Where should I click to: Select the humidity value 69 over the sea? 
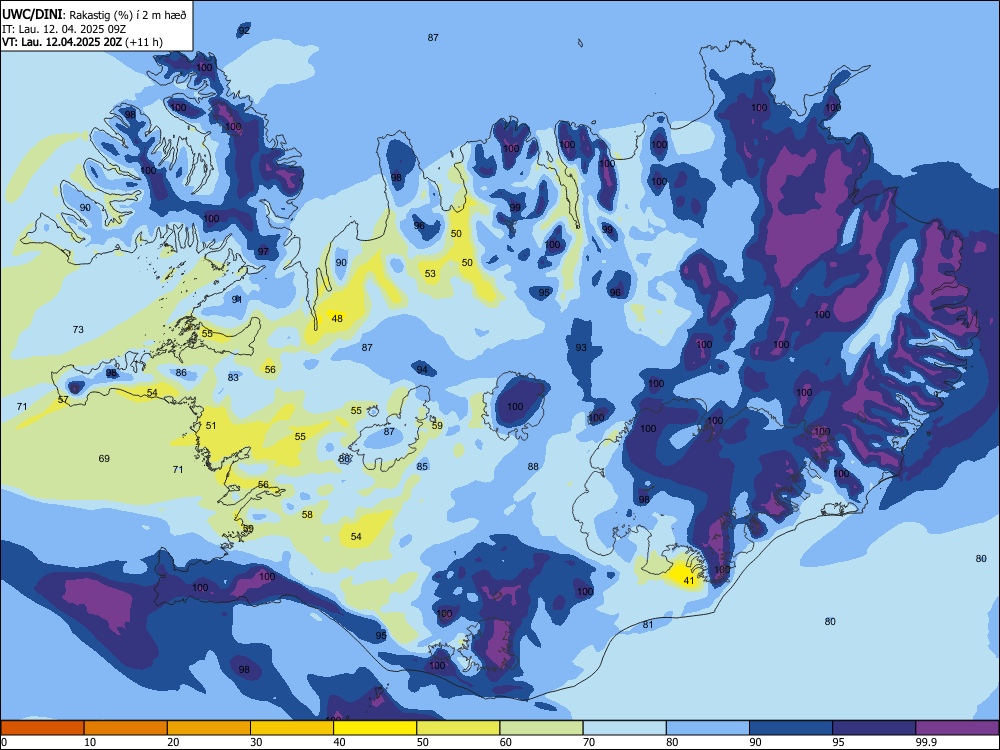(104, 459)
